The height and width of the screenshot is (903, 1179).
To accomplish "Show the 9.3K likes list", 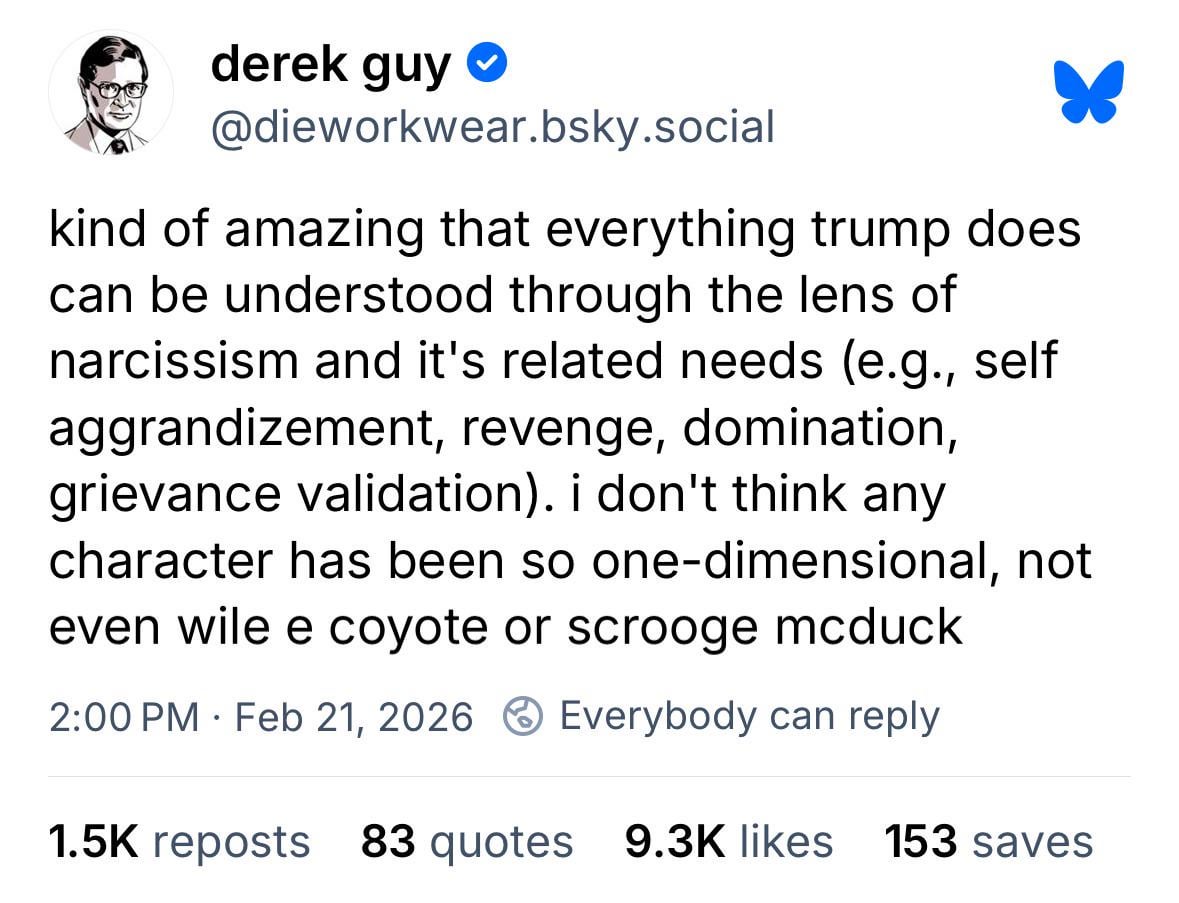I will (728, 841).
